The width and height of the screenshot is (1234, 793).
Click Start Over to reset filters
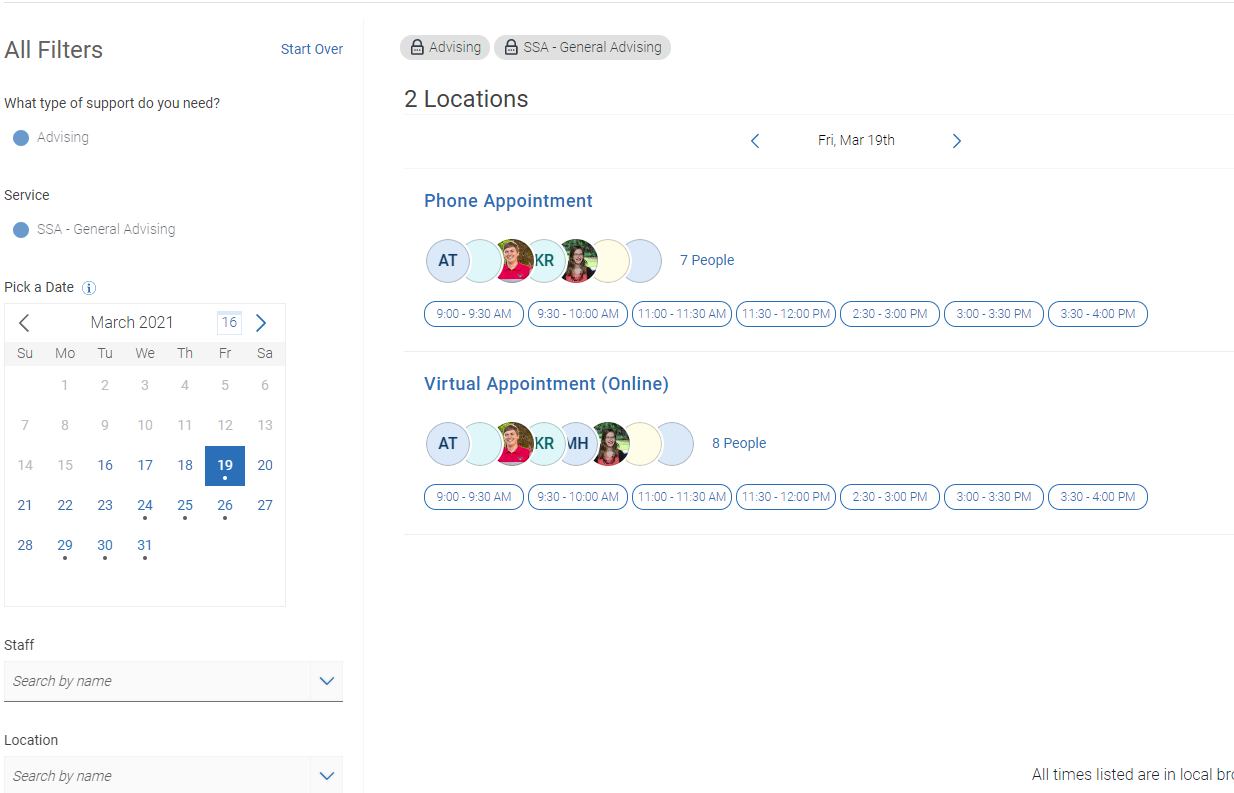pyautogui.click(x=311, y=49)
